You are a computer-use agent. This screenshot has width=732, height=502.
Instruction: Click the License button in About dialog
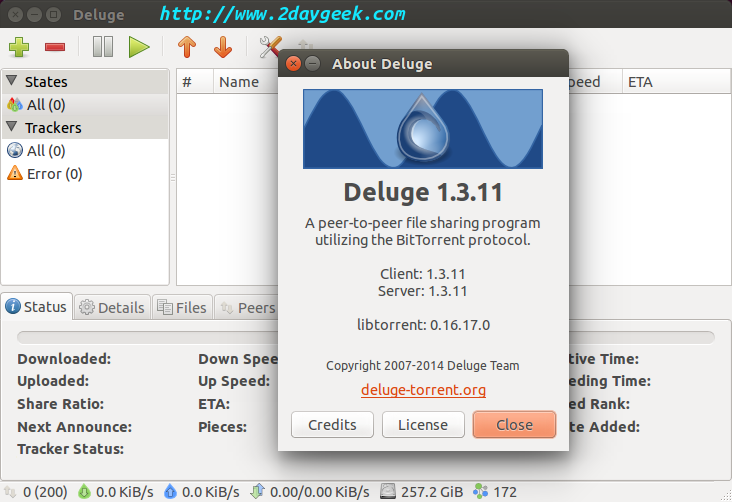pos(423,424)
